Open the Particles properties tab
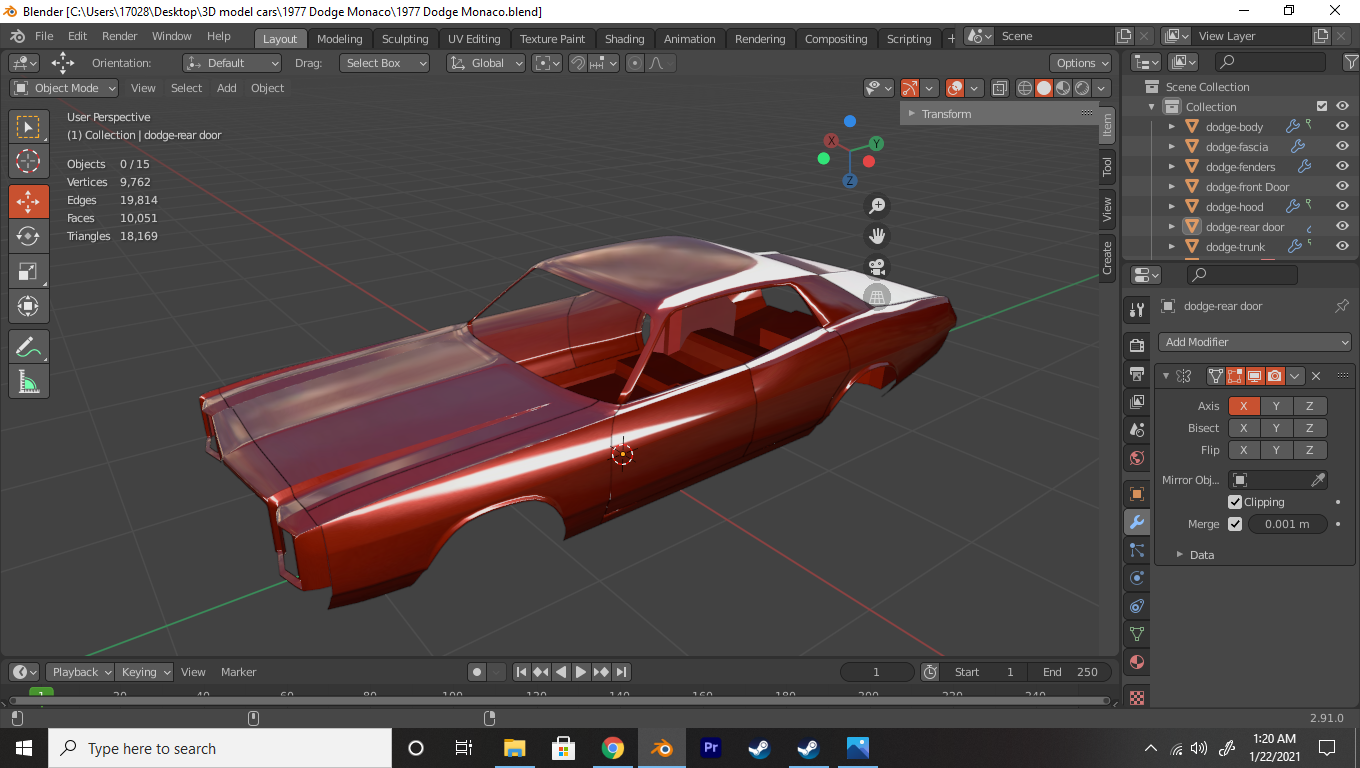 1137,550
